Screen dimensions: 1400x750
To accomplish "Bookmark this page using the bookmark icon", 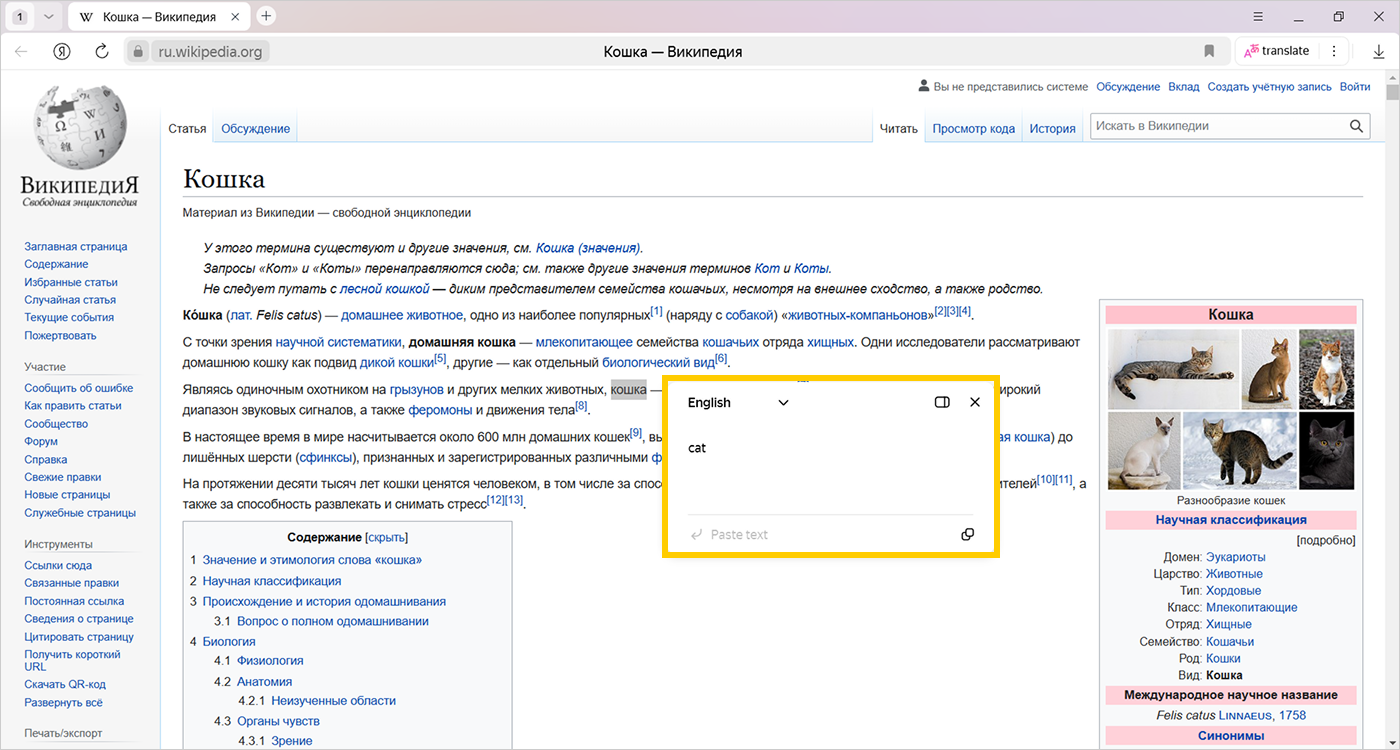I will (1209, 52).
